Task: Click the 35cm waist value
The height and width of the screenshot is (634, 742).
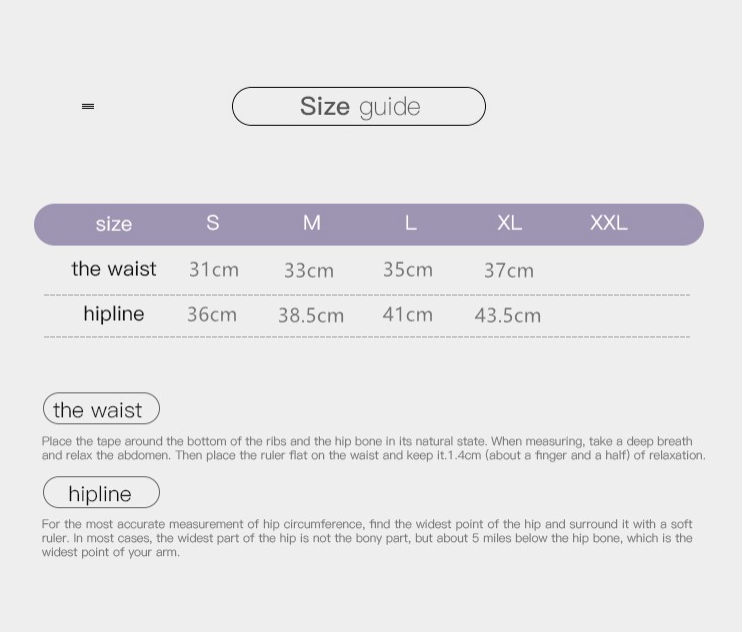Action: pos(408,270)
